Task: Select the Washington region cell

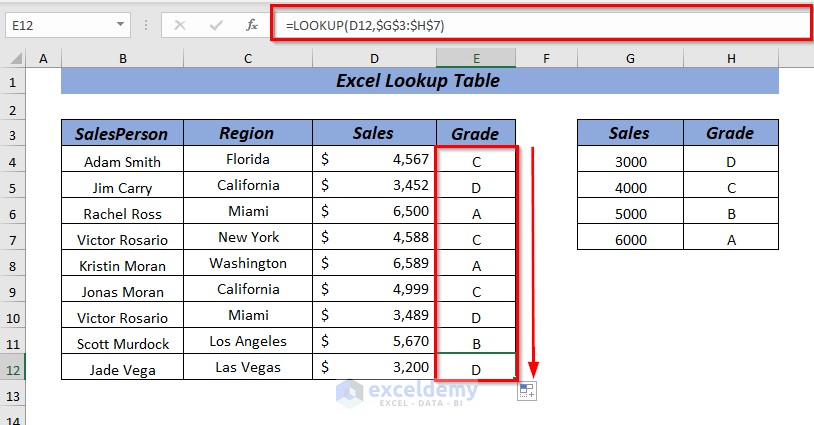Action: pyautogui.click(x=248, y=263)
